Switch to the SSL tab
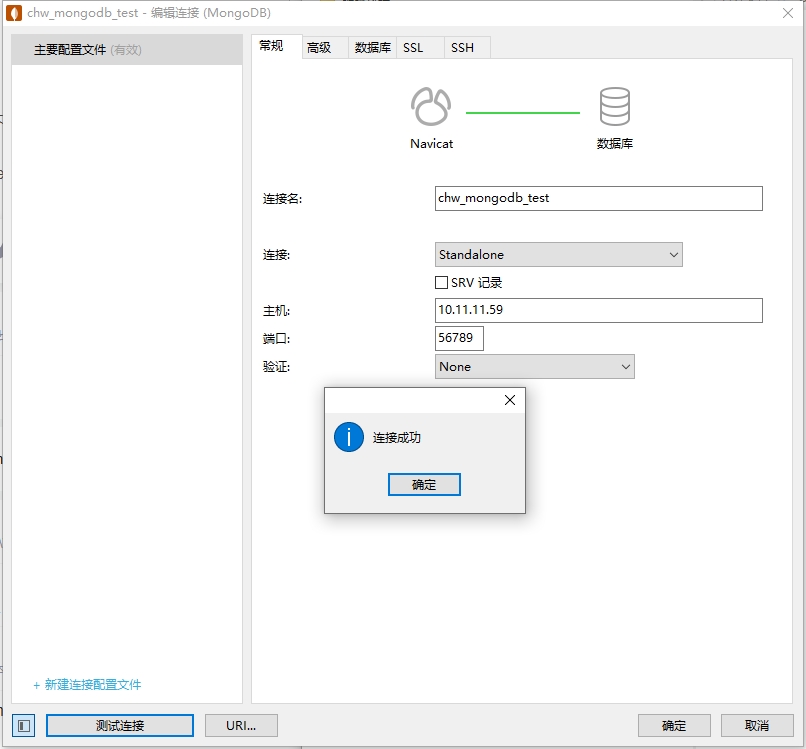The height and width of the screenshot is (749, 806). click(420, 48)
